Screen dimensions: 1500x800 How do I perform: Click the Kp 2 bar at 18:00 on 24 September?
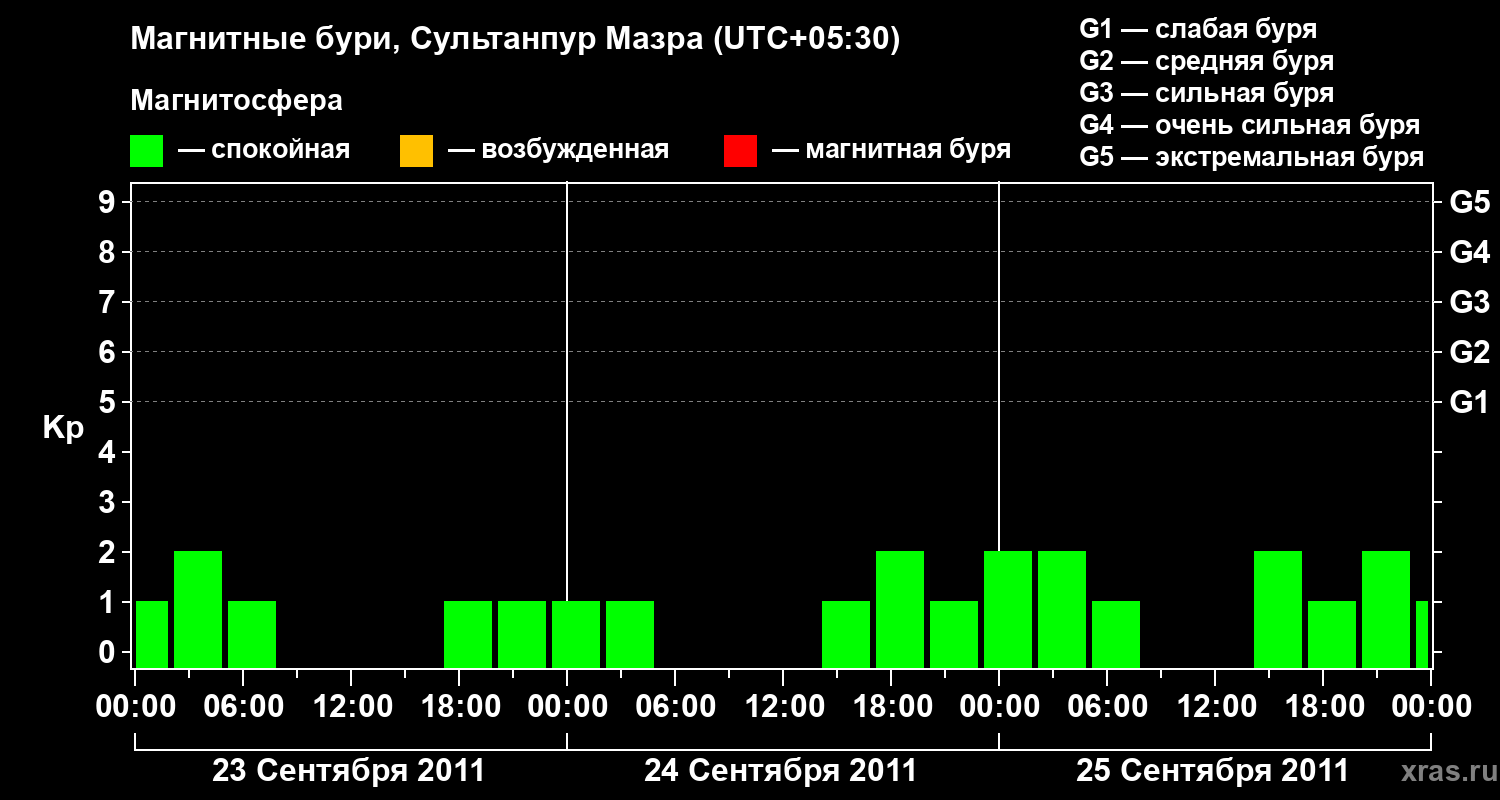tap(900, 609)
